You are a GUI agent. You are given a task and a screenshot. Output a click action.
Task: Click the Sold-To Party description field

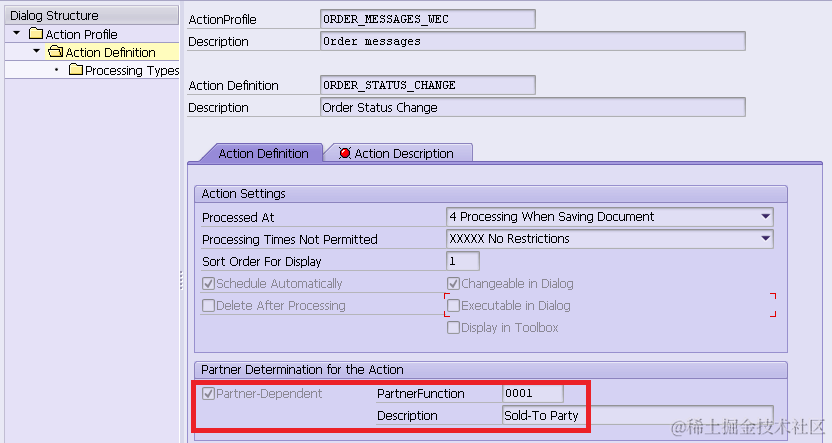tap(638, 415)
